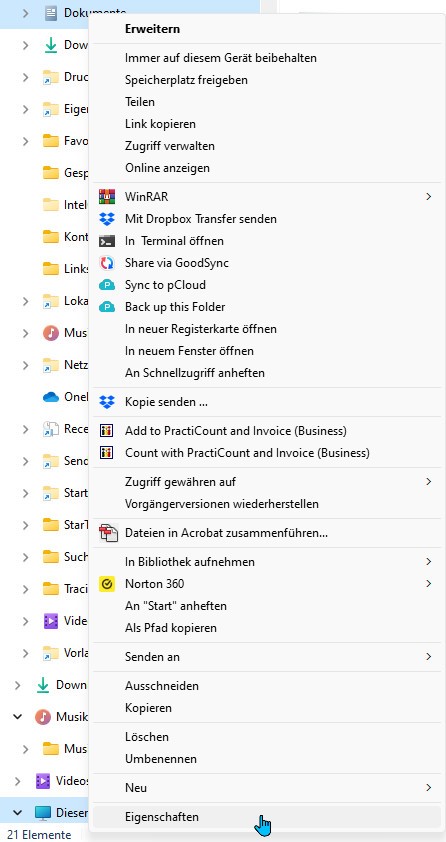Image resolution: width=446 pixels, height=842 pixels.
Task: Click the WinRAR icon in context menu
Action: click(107, 197)
